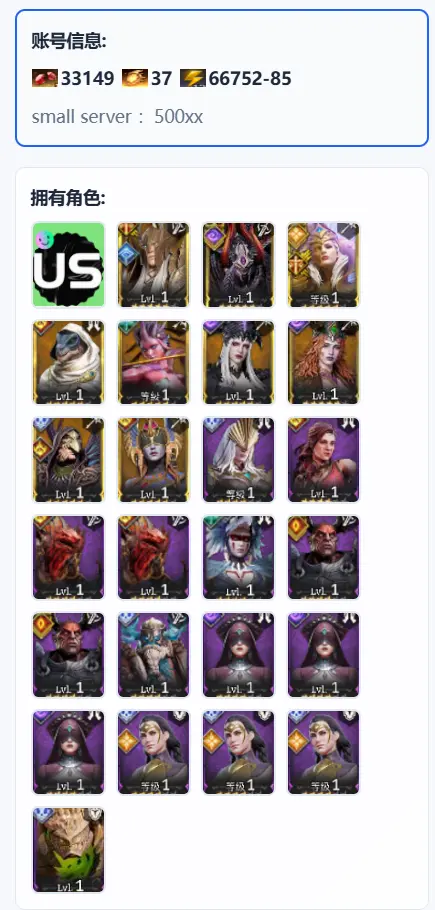
Task: Select the red-haired woman on purple card
Action: point(324,460)
